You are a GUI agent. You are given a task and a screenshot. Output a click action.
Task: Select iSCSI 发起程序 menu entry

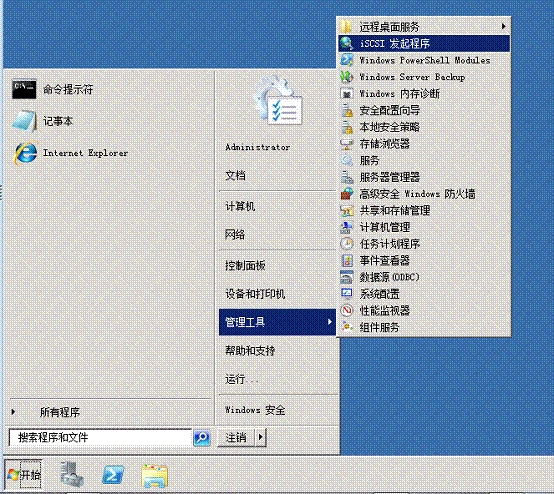tap(424, 43)
